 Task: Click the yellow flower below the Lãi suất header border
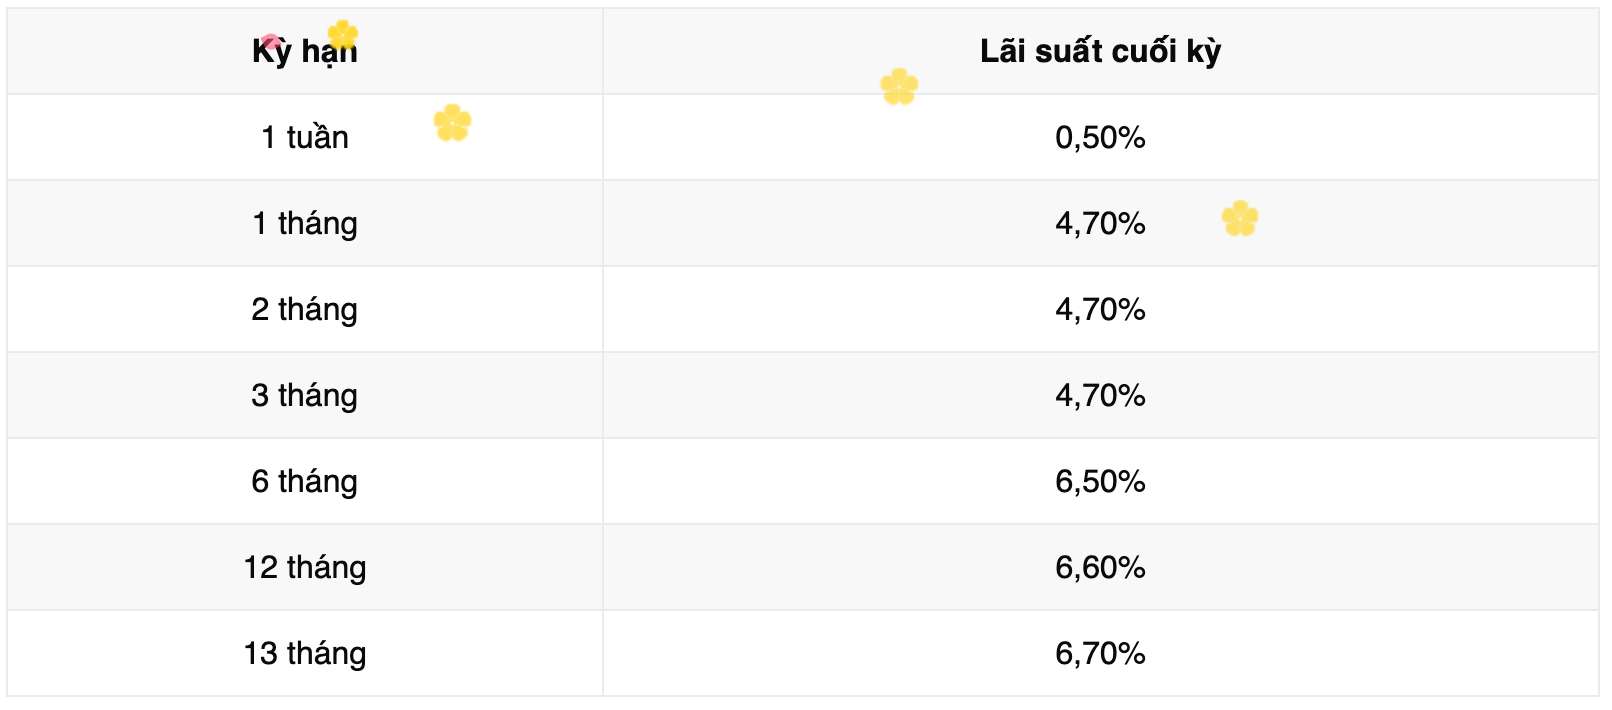[899, 87]
